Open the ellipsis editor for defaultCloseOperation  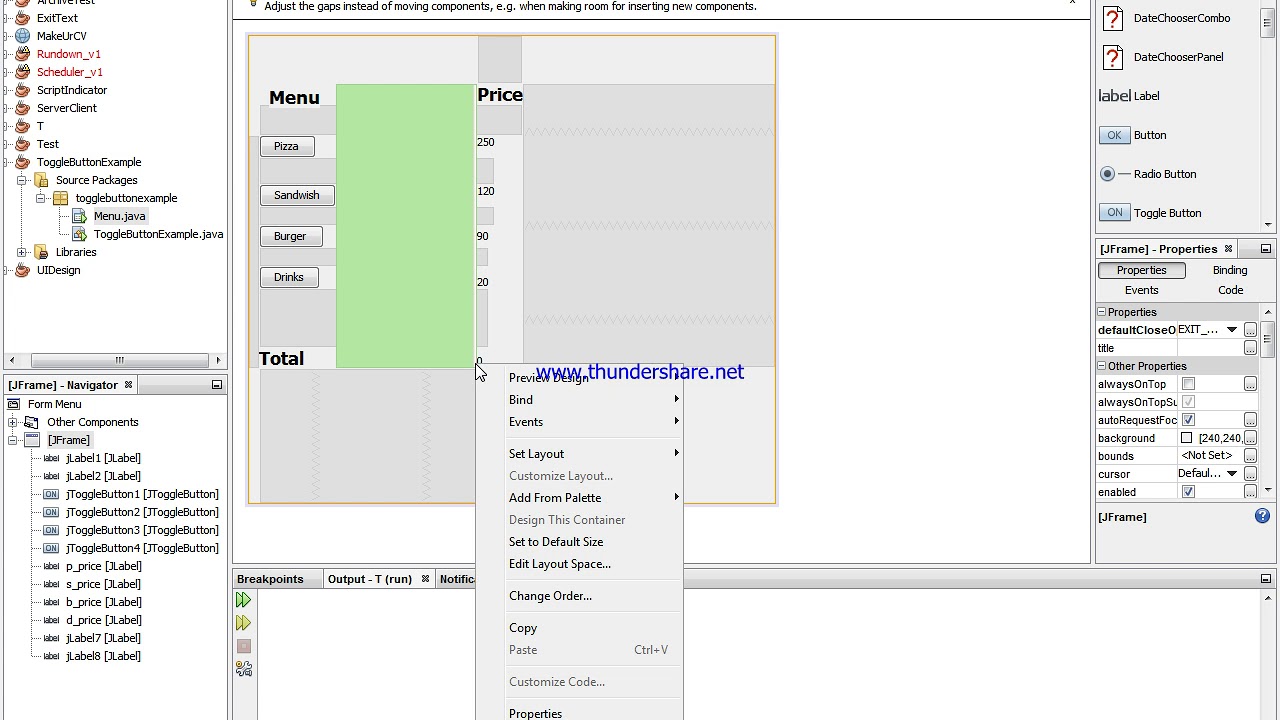click(1250, 330)
